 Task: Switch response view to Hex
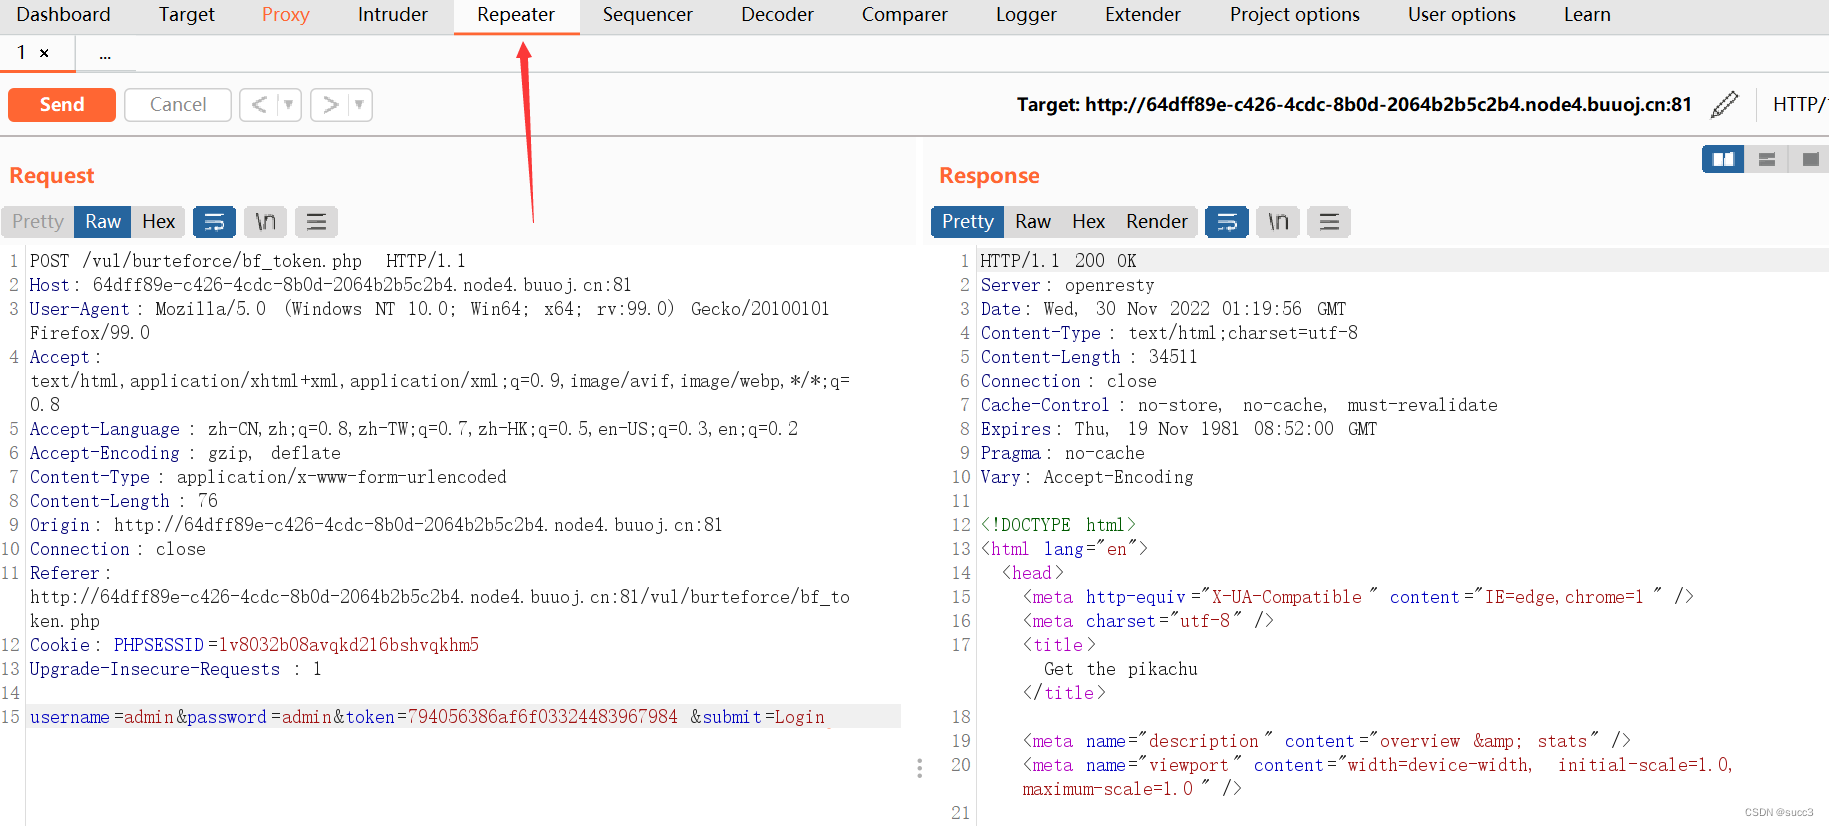click(x=1088, y=221)
